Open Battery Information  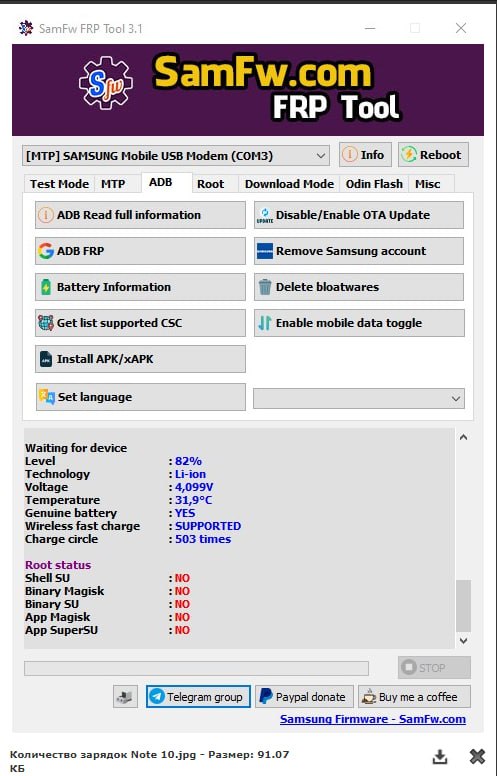140,287
